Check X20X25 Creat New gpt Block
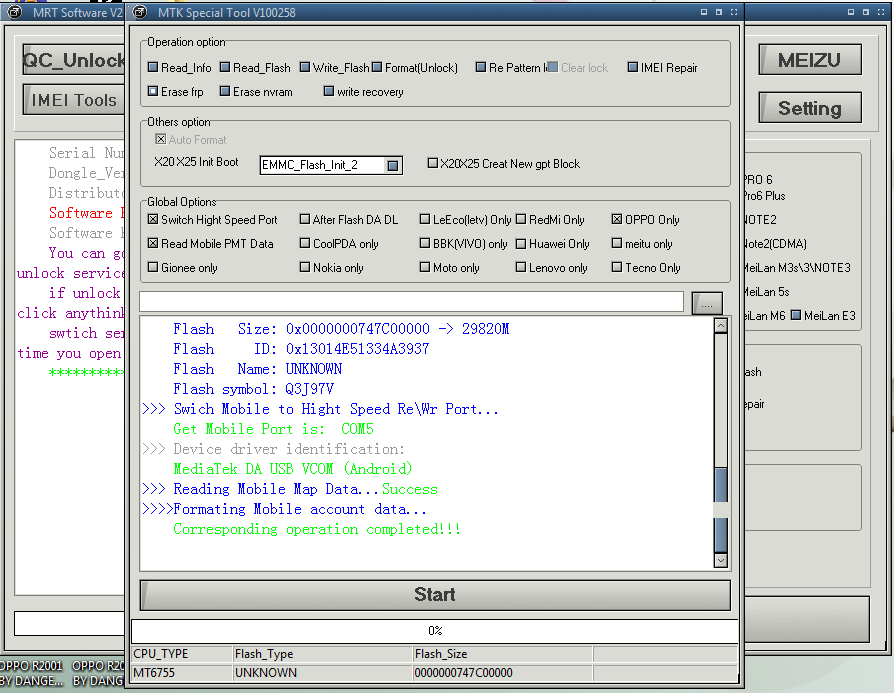This screenshot has height=693, width=894. point(433,163)
